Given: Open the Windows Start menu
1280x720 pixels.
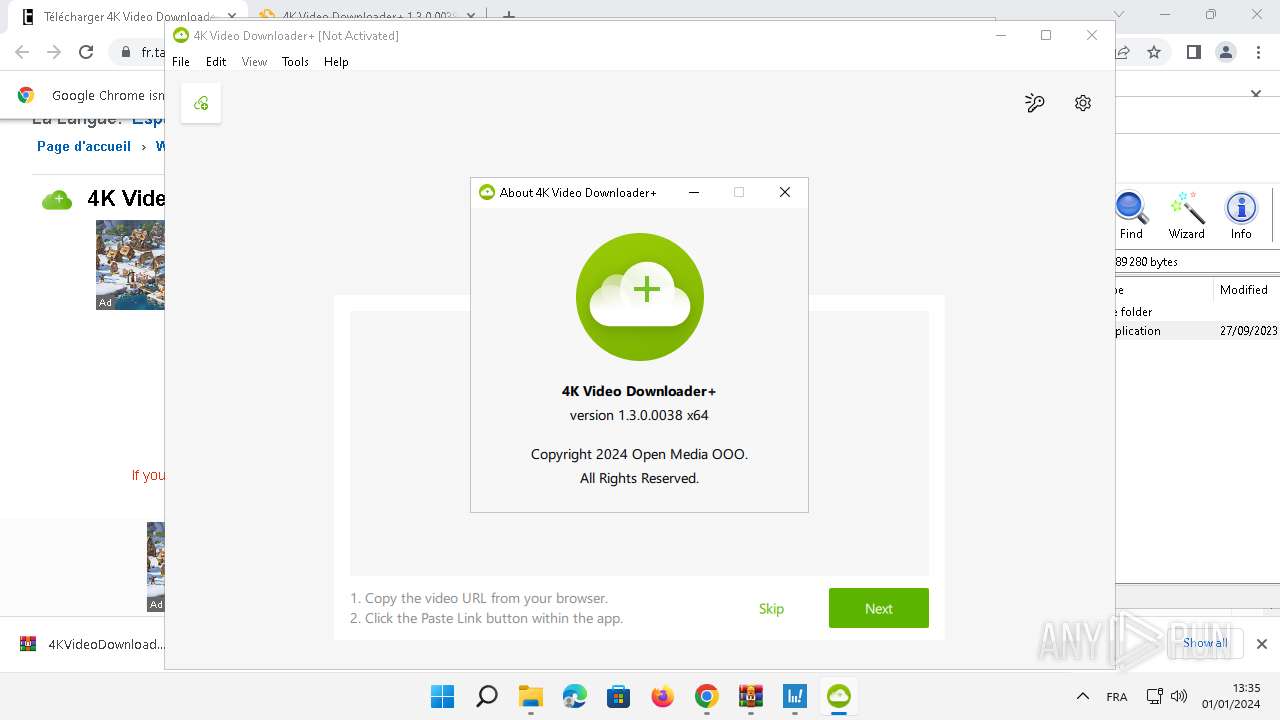Looking at the screenshot, I should pyautogui.click(x=442, y=696).
